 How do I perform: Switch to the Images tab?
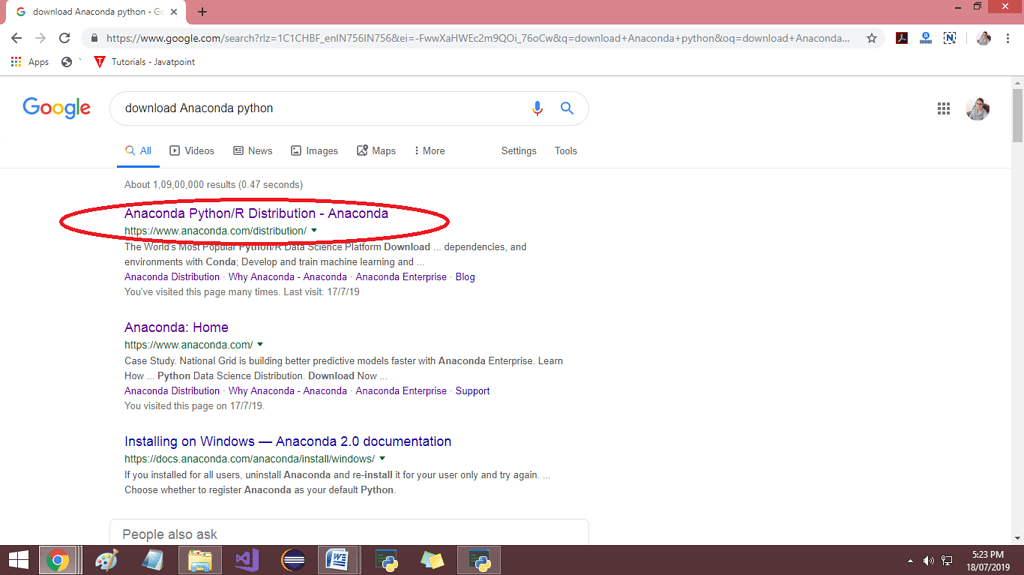coord(315,151)
